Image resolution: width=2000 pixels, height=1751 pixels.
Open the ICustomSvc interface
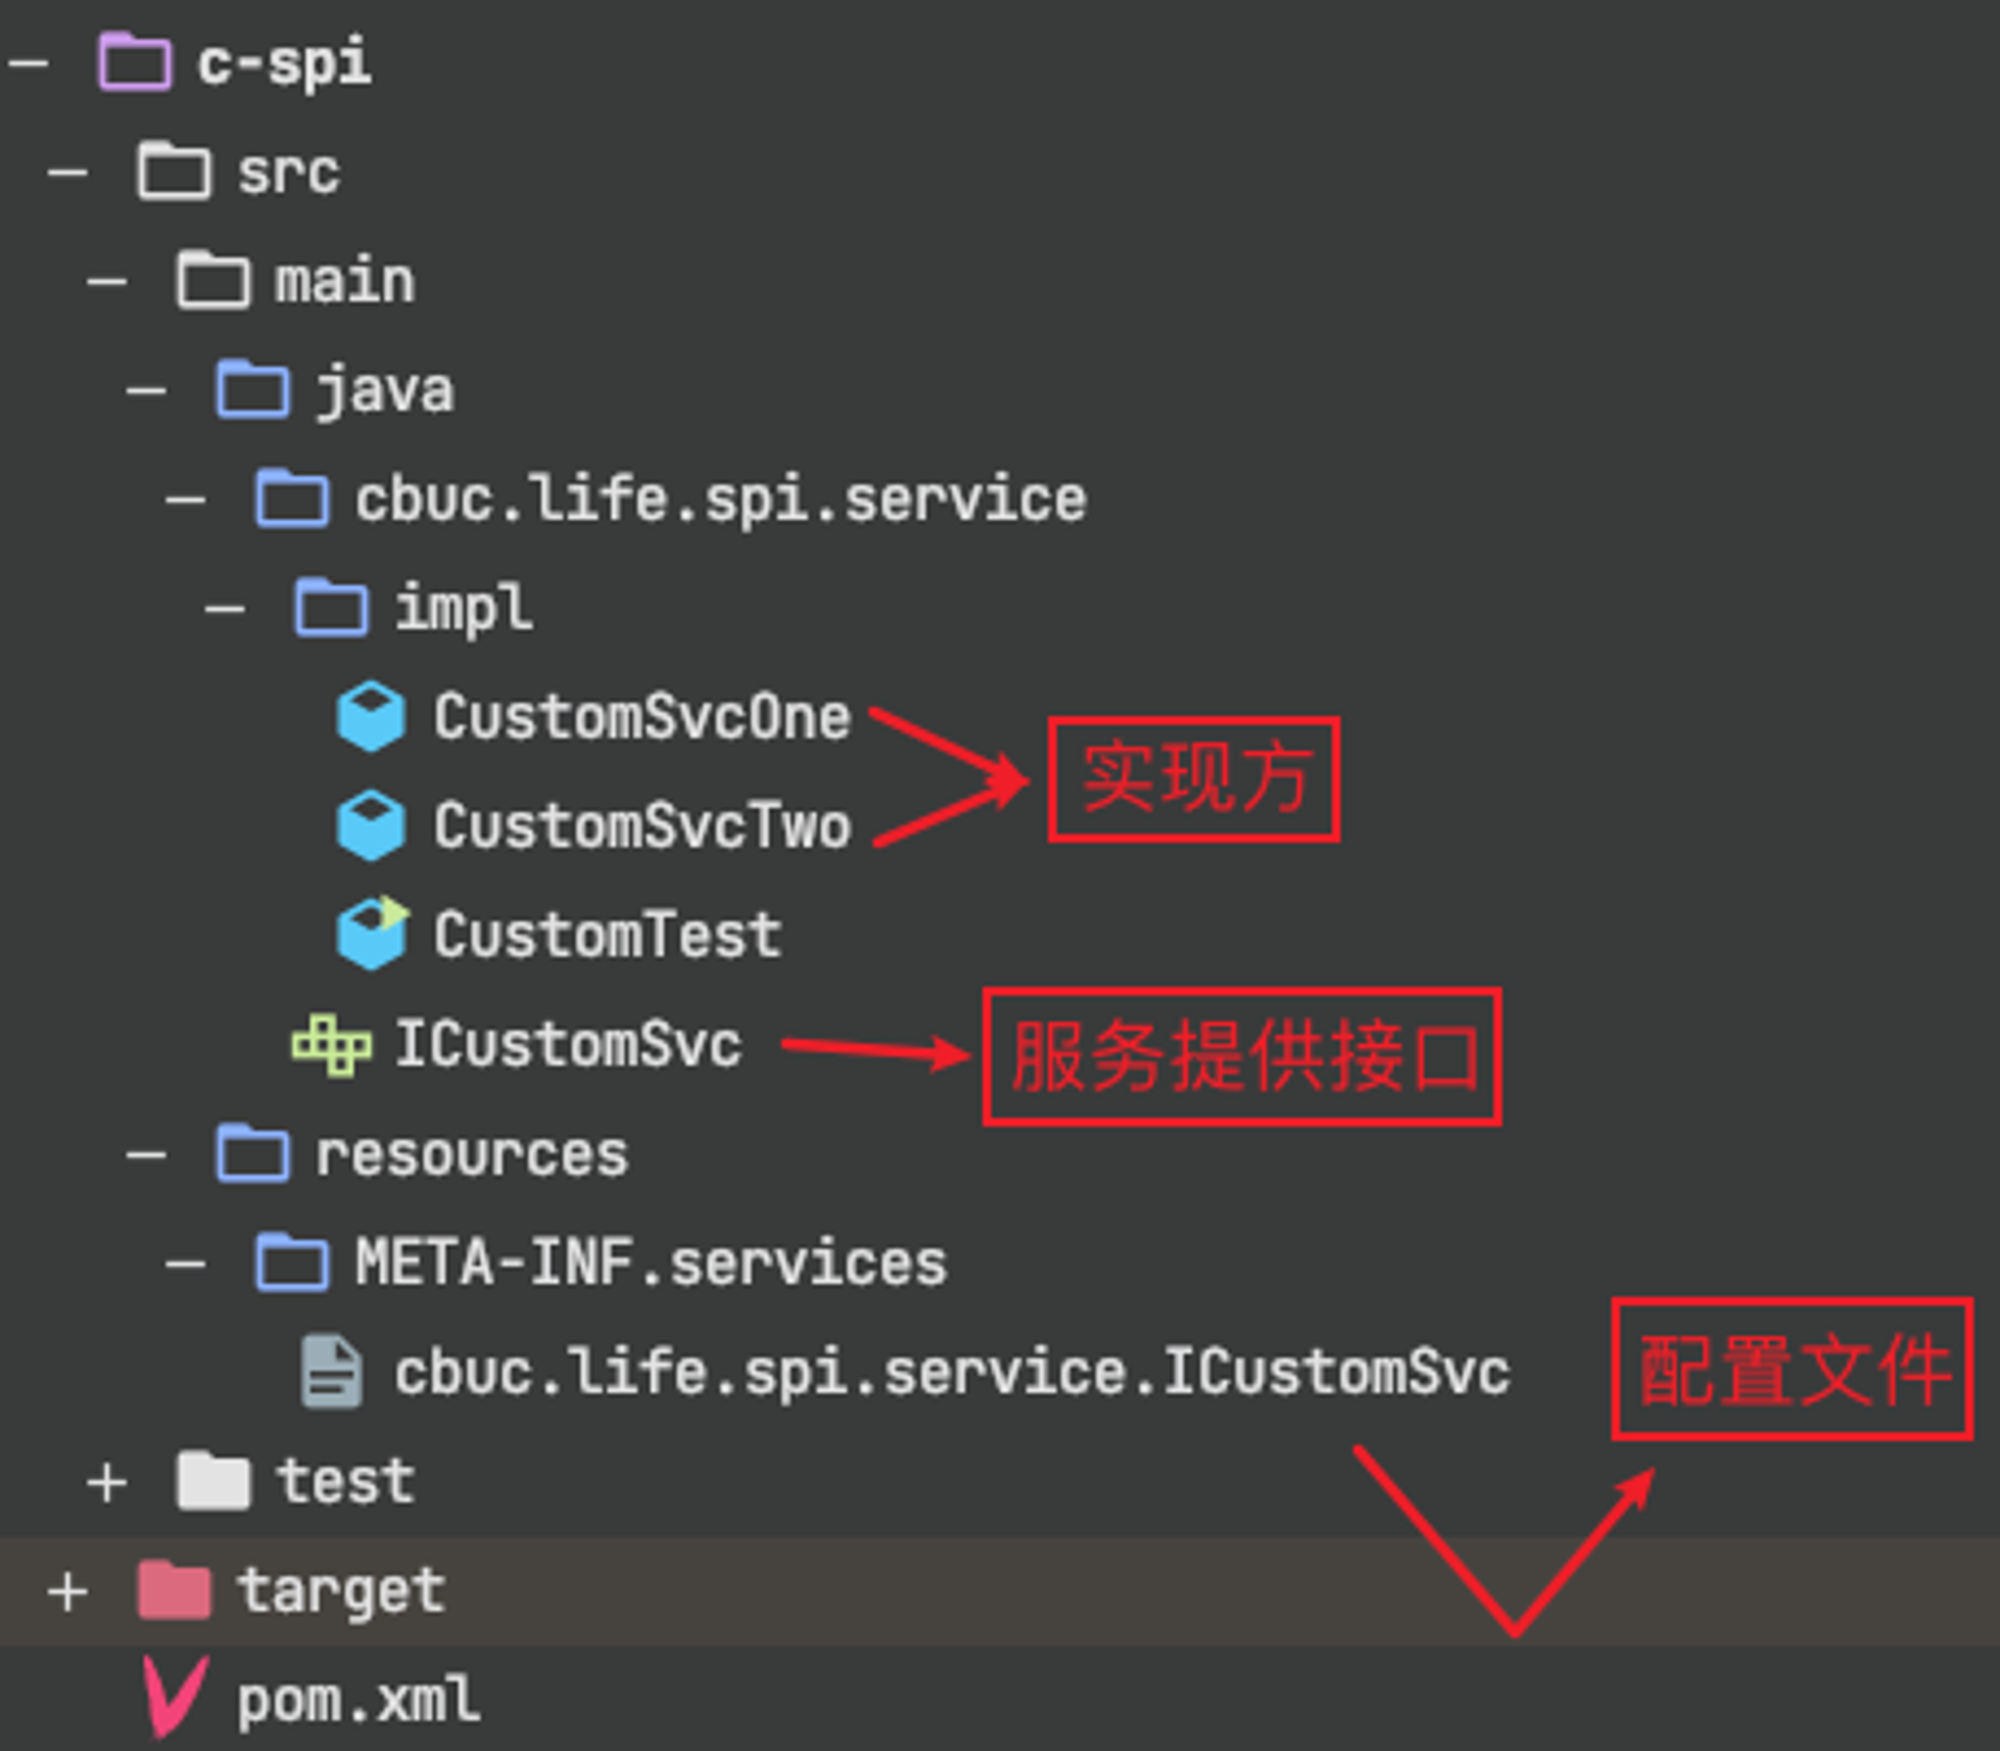point(569,1044)
